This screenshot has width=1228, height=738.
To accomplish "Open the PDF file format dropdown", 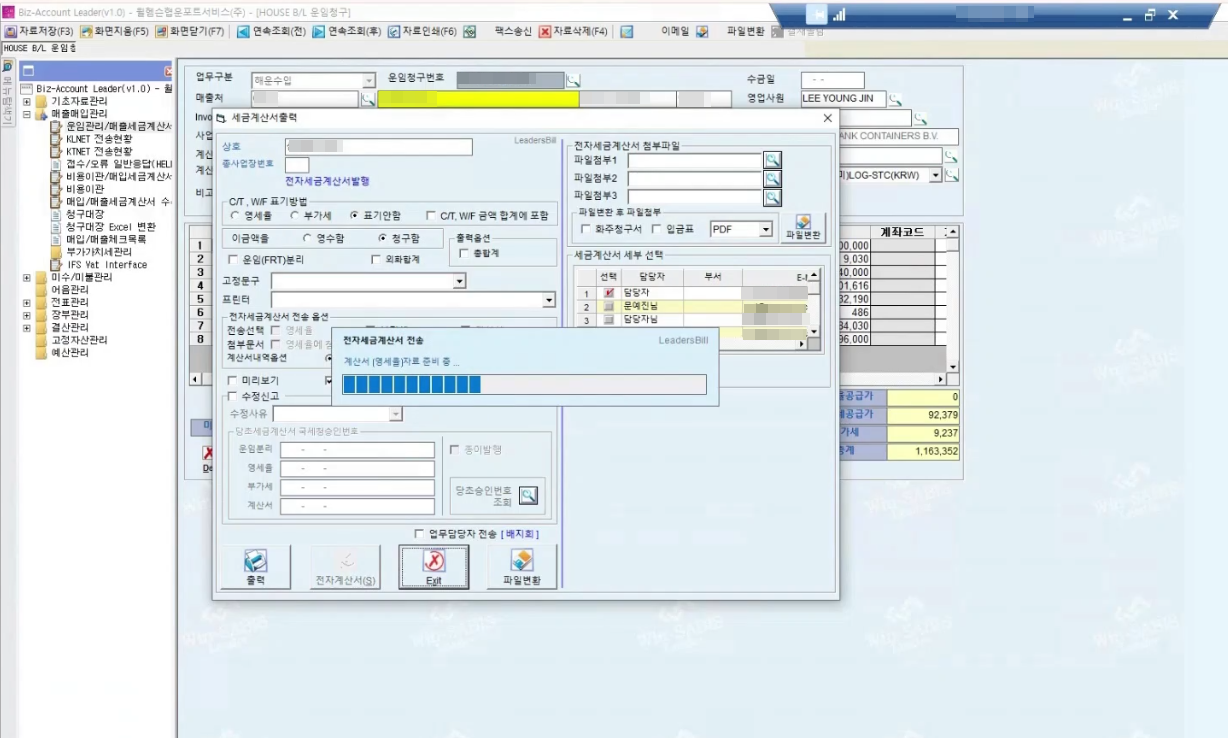I will [765, 229].
